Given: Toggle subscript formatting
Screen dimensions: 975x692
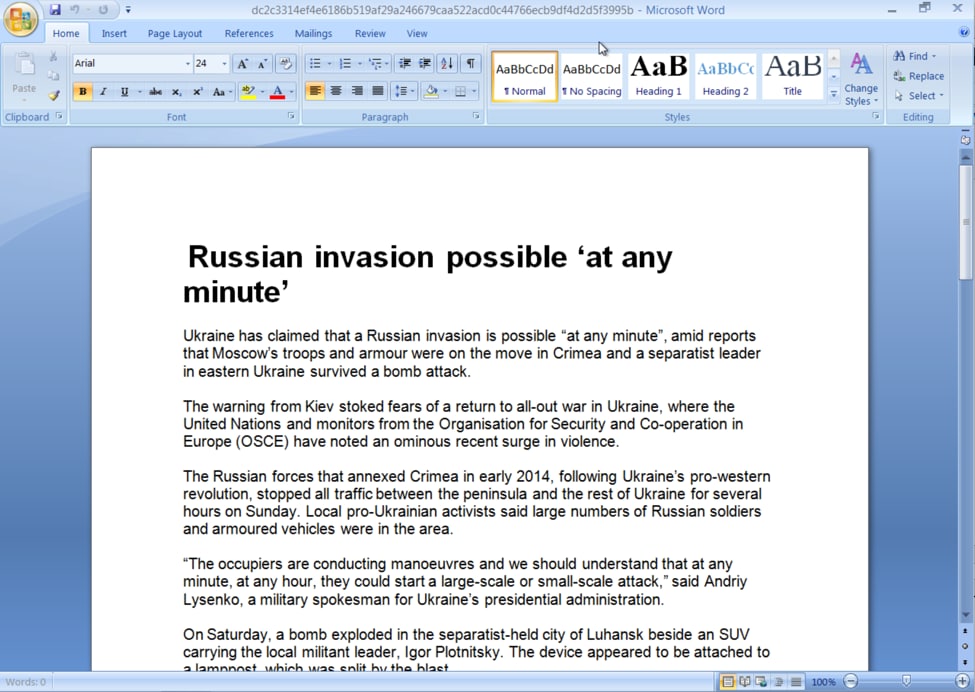Looking at the screenshot, I should [x=177, y=92].
